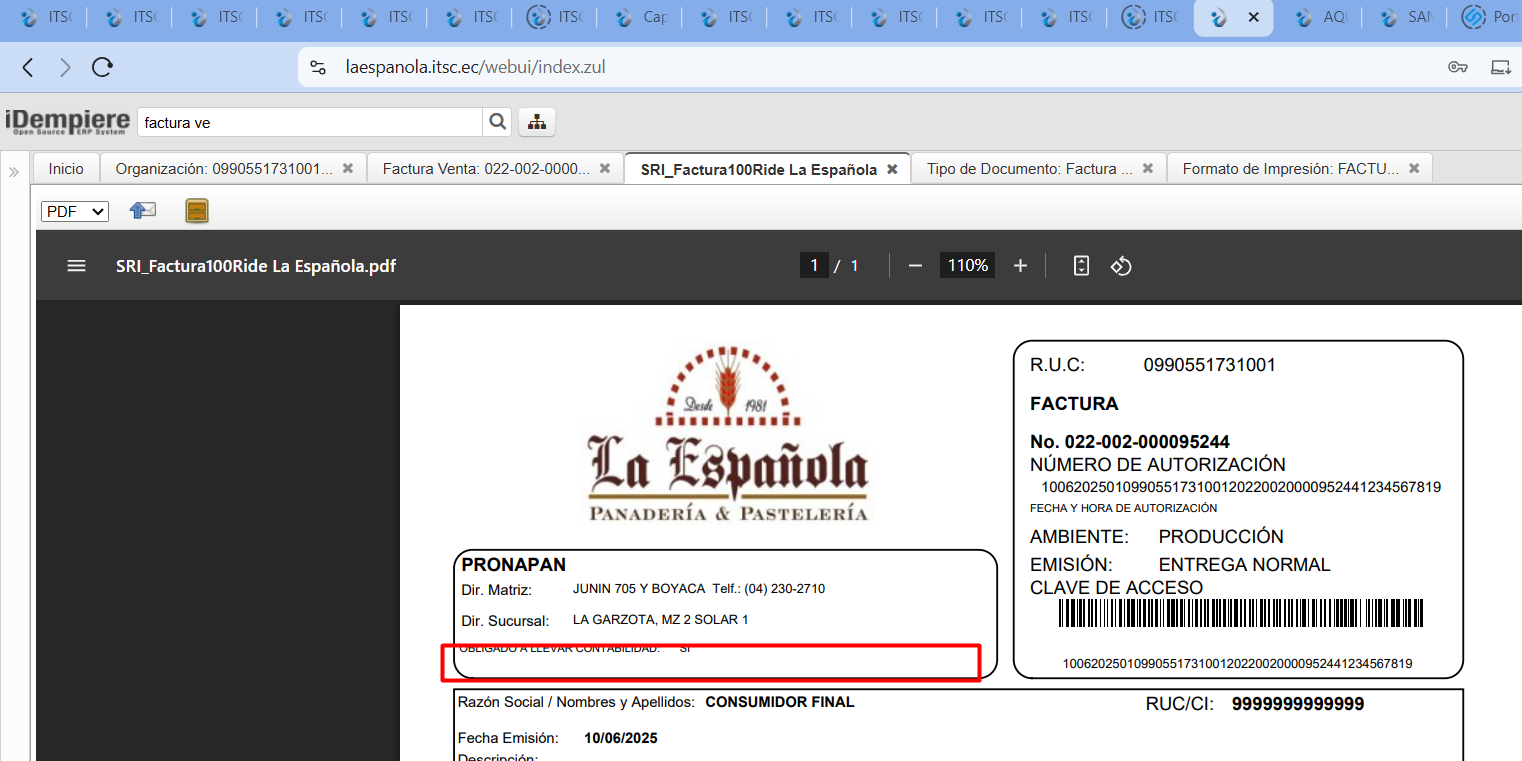Image resolution: width=1522 pixels, height=761 pixels.
Task: Close the Tipo de Documento tab
Action: pyautogui.click(x=1148, y=169)
